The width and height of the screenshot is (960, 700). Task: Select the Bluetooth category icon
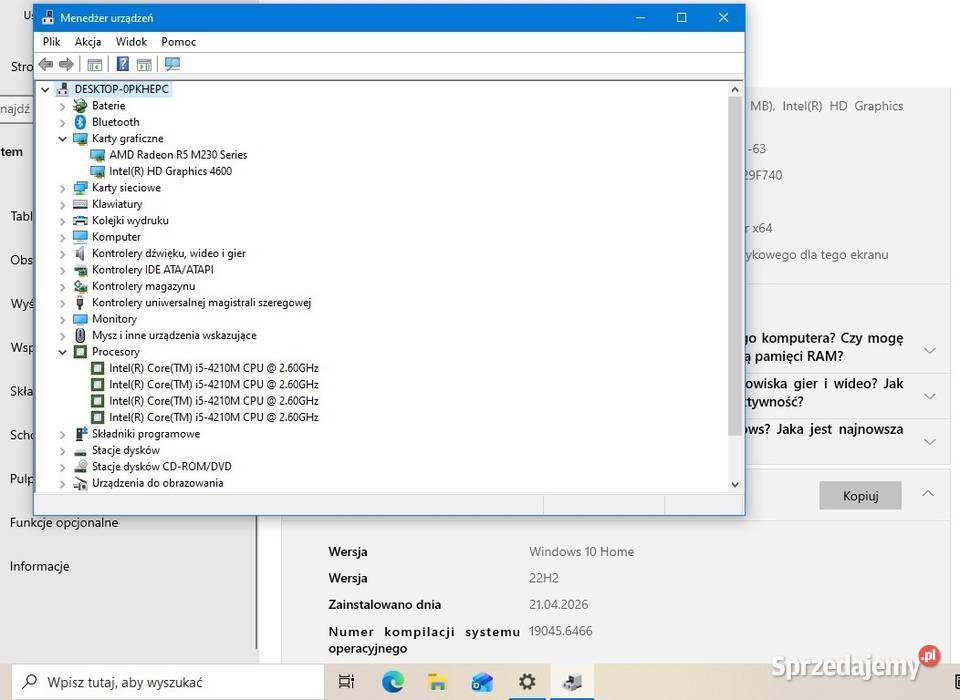[80, 122]
